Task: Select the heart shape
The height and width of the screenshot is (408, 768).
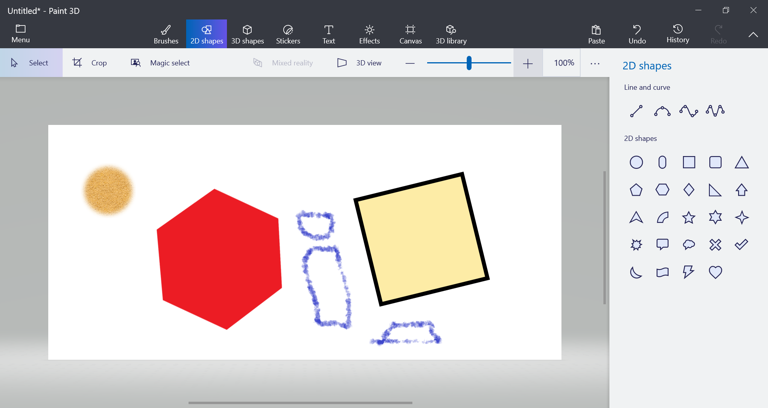Action: tap(715, 272)
